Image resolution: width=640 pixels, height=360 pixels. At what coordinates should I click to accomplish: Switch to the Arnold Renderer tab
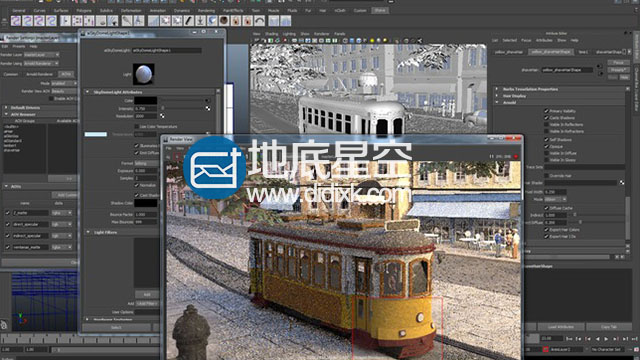tap(40, 74)
